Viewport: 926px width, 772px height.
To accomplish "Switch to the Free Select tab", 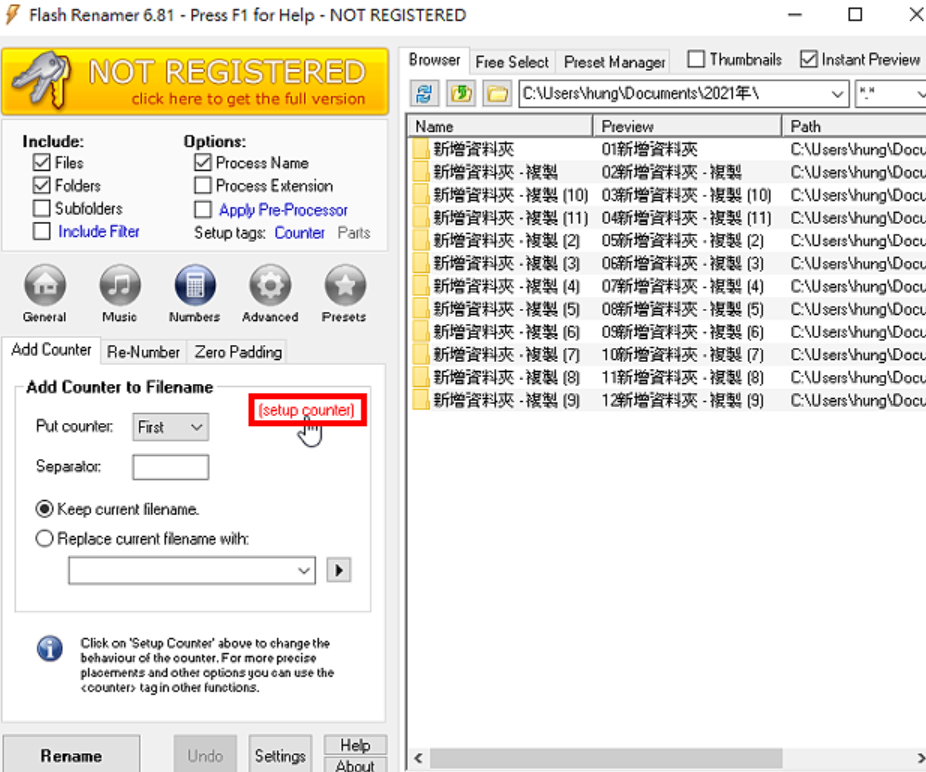I will pyautogui.click(x=512, y=62).
